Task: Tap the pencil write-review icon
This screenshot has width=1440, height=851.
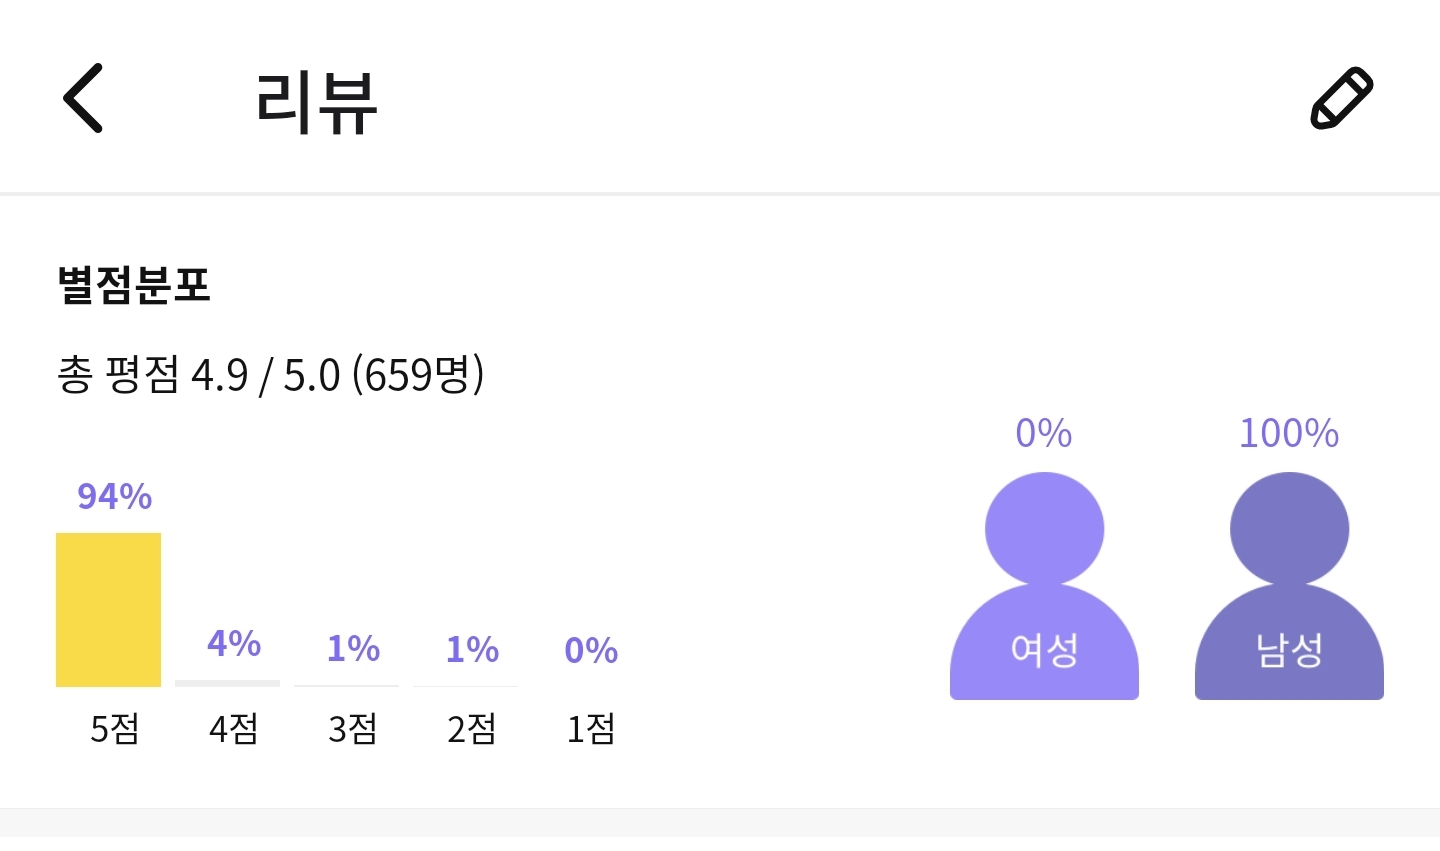Action: tap(1341, 98)
